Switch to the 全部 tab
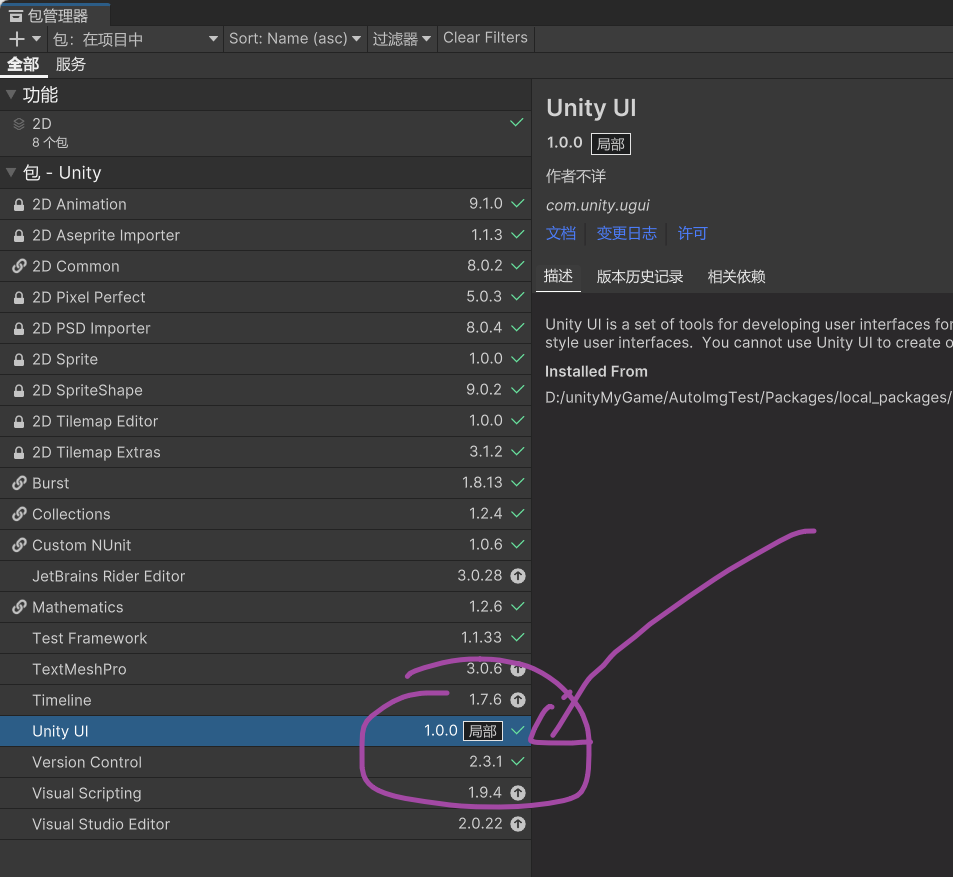 [x=23, y=64]
